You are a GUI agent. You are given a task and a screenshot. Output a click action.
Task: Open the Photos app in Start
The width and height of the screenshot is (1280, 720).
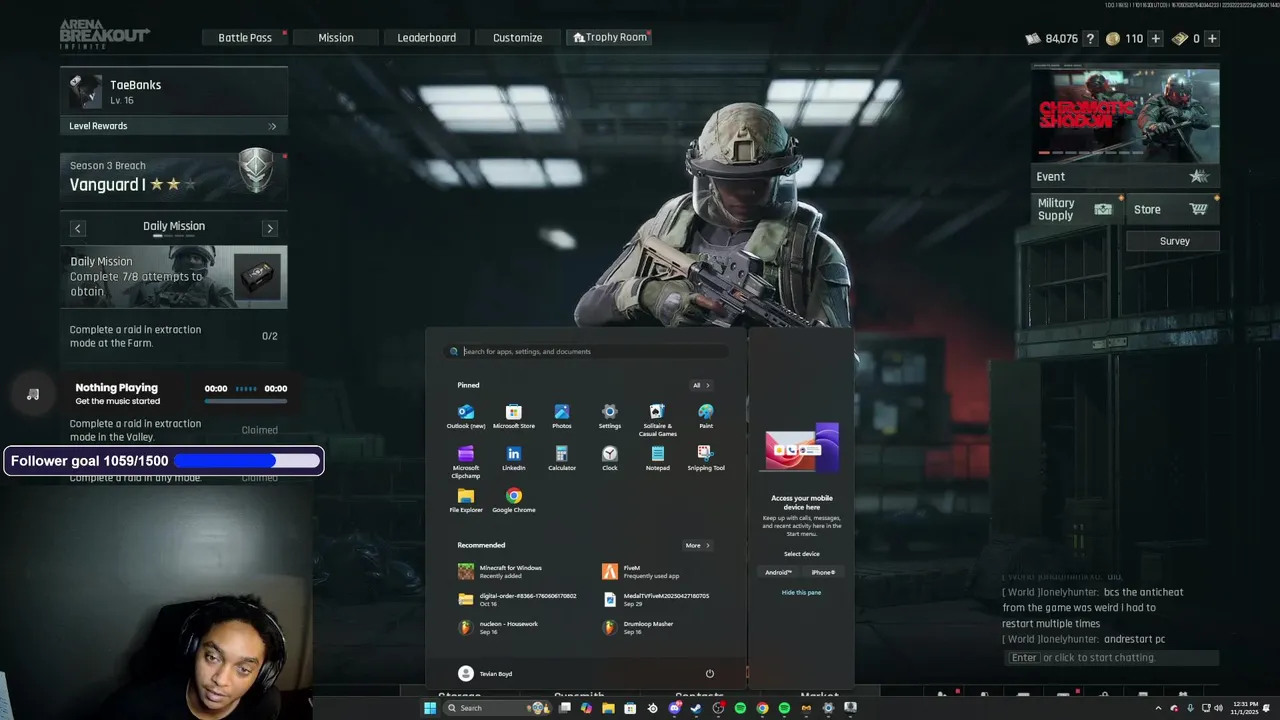click(x=562, y=416)
